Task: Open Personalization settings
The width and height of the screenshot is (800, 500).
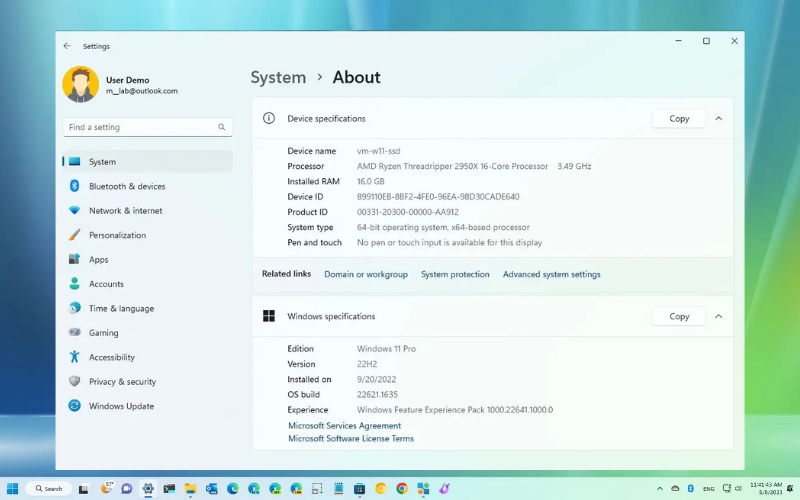Action: click(147, 235)
